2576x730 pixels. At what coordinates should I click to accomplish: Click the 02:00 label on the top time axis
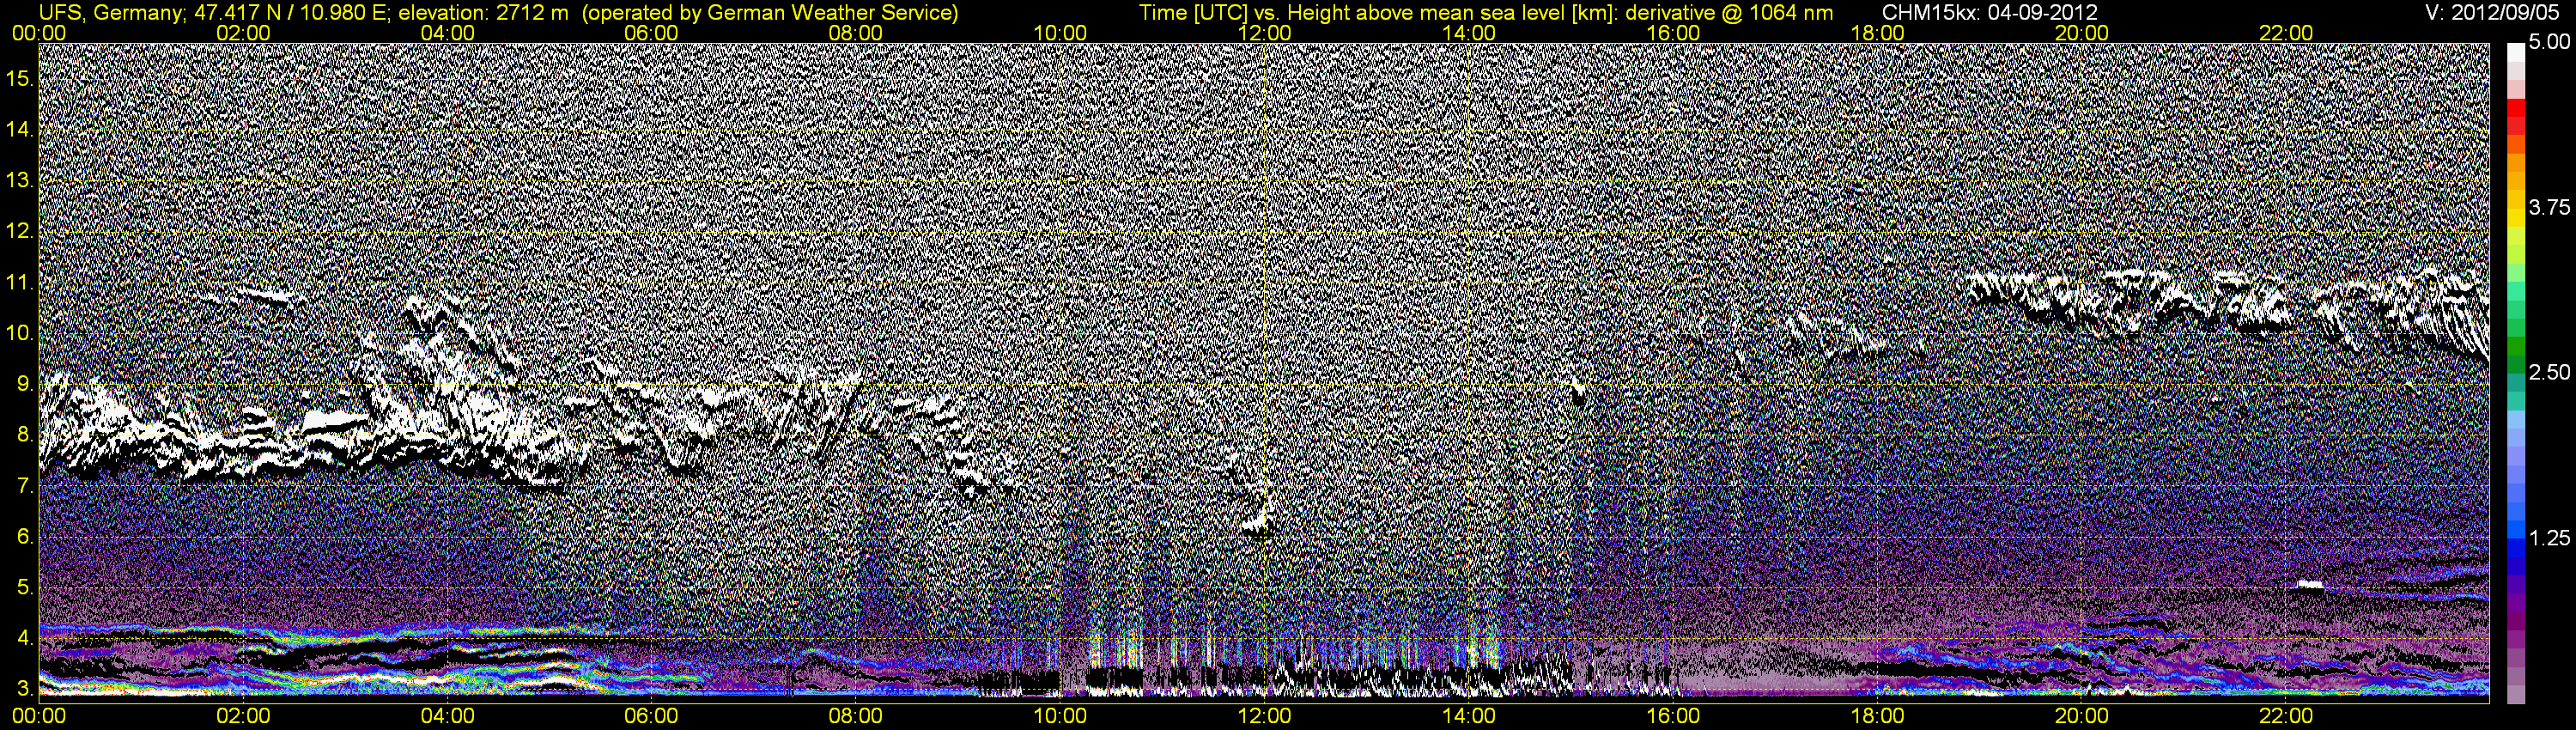pos(243,33)
